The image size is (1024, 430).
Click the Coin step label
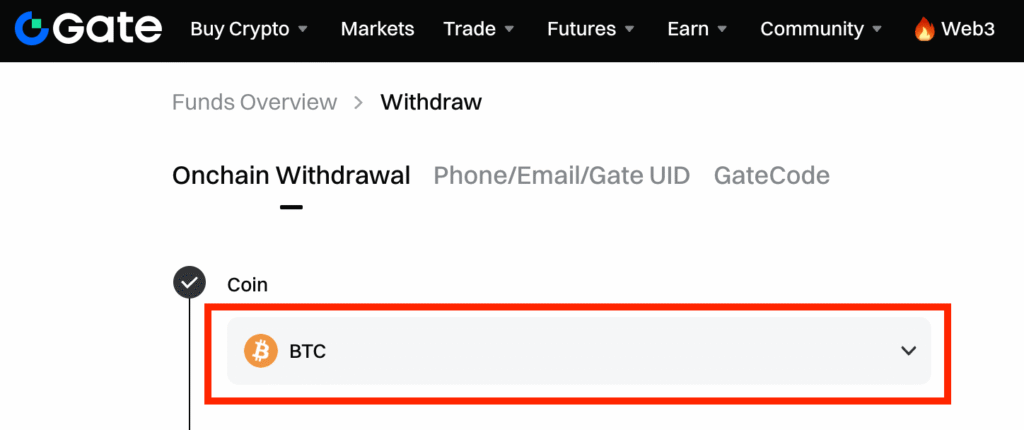(247, 285)
